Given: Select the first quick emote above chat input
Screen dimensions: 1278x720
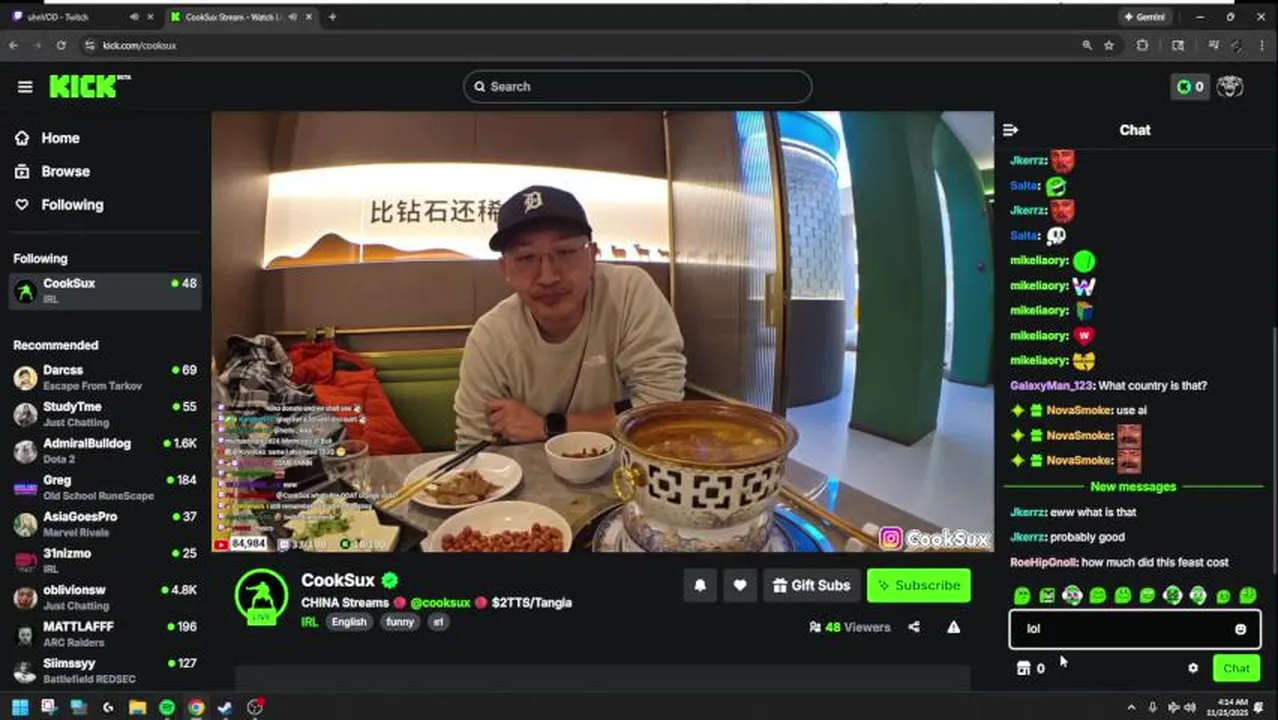Looking at the screenshot, I should [x=1022, y=596].
